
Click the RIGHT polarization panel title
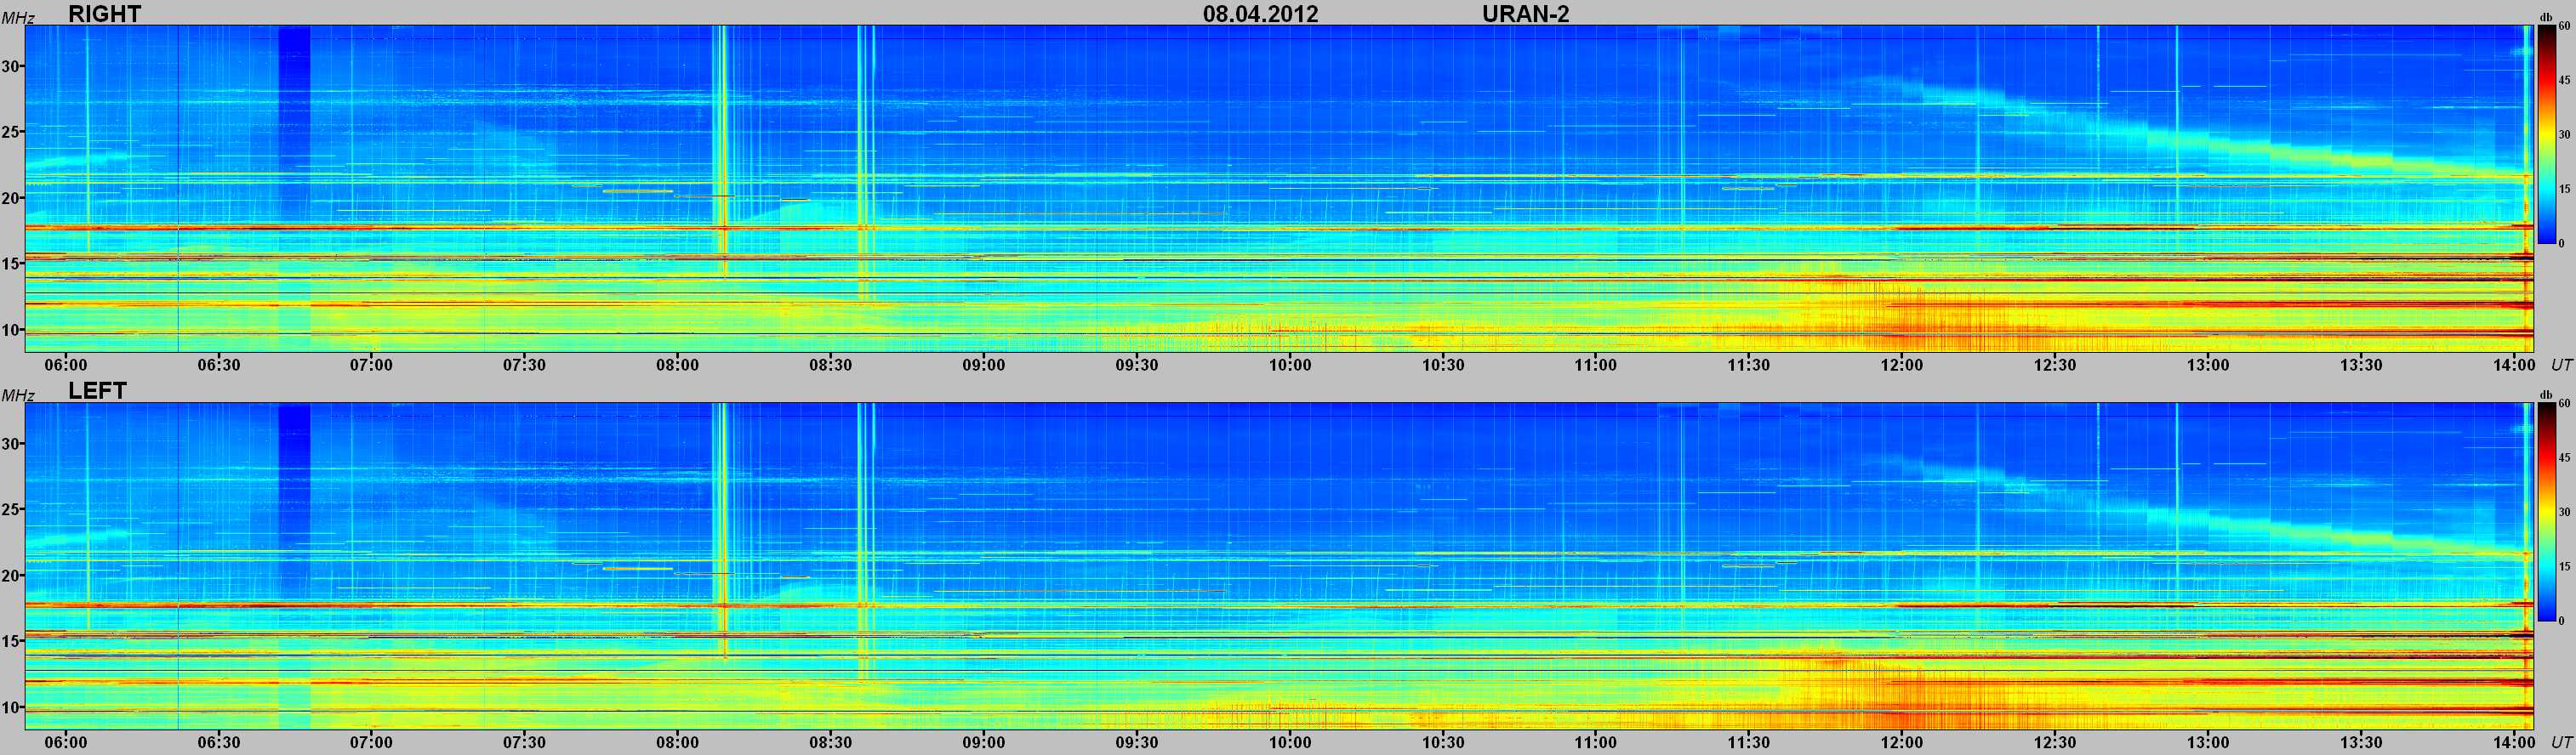click(x=104, y=13)
